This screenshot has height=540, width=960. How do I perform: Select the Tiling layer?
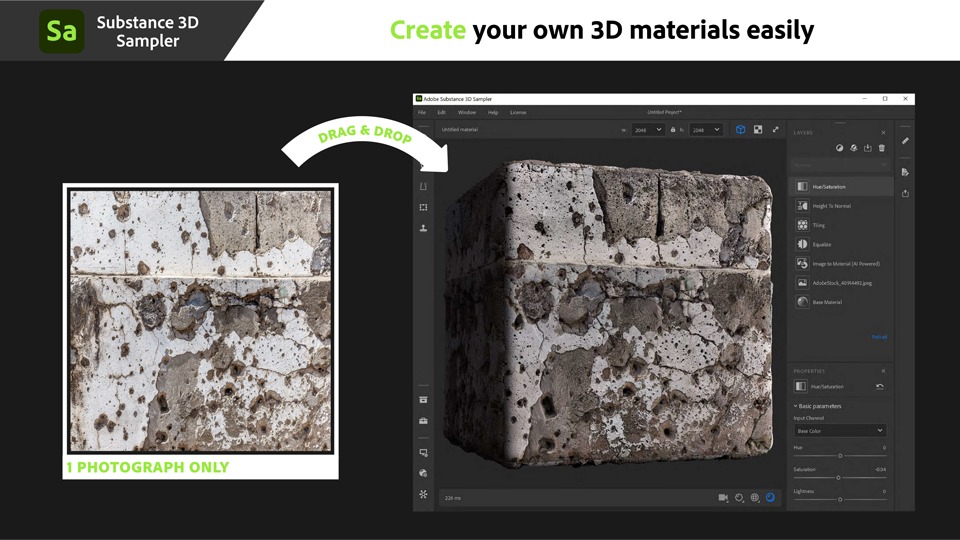pos(841,225)
